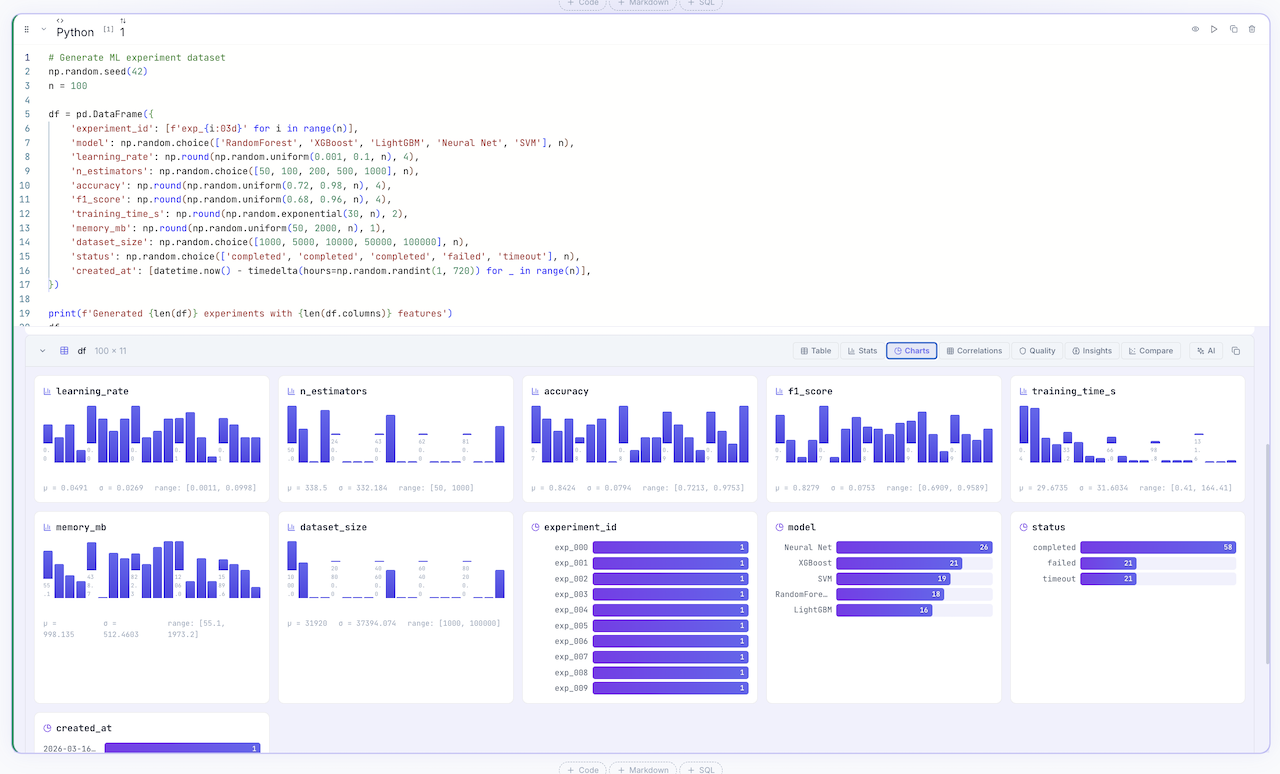Duplicate the current code cell
This screenshot has width=1280, height=774.
(1234, 29)
